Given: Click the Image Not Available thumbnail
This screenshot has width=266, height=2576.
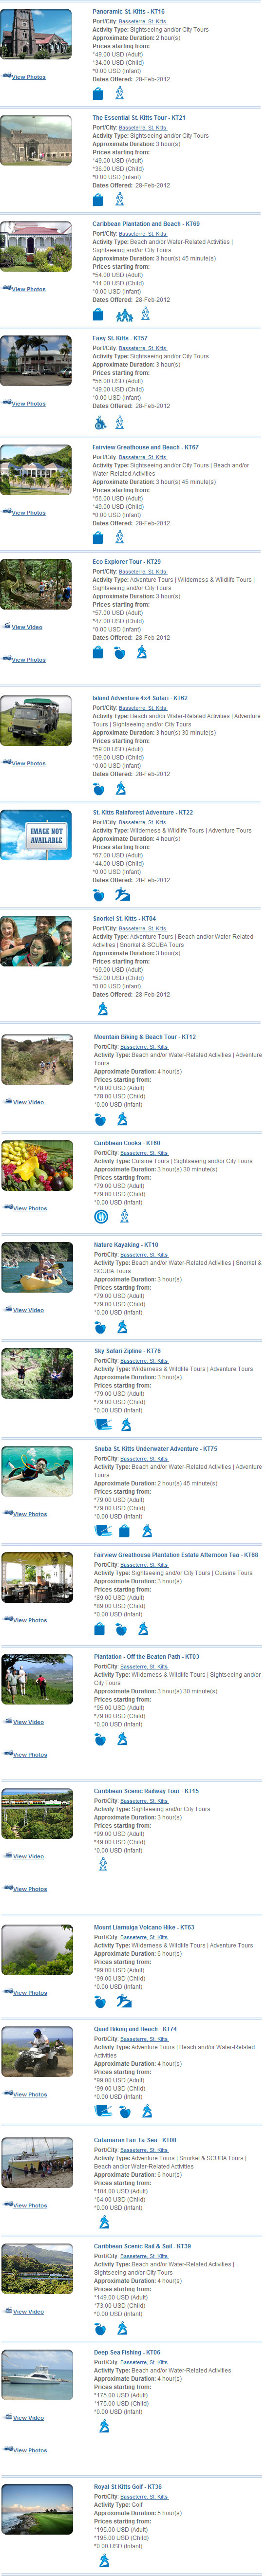Looking at the screenshot, I should coord(36,835).
